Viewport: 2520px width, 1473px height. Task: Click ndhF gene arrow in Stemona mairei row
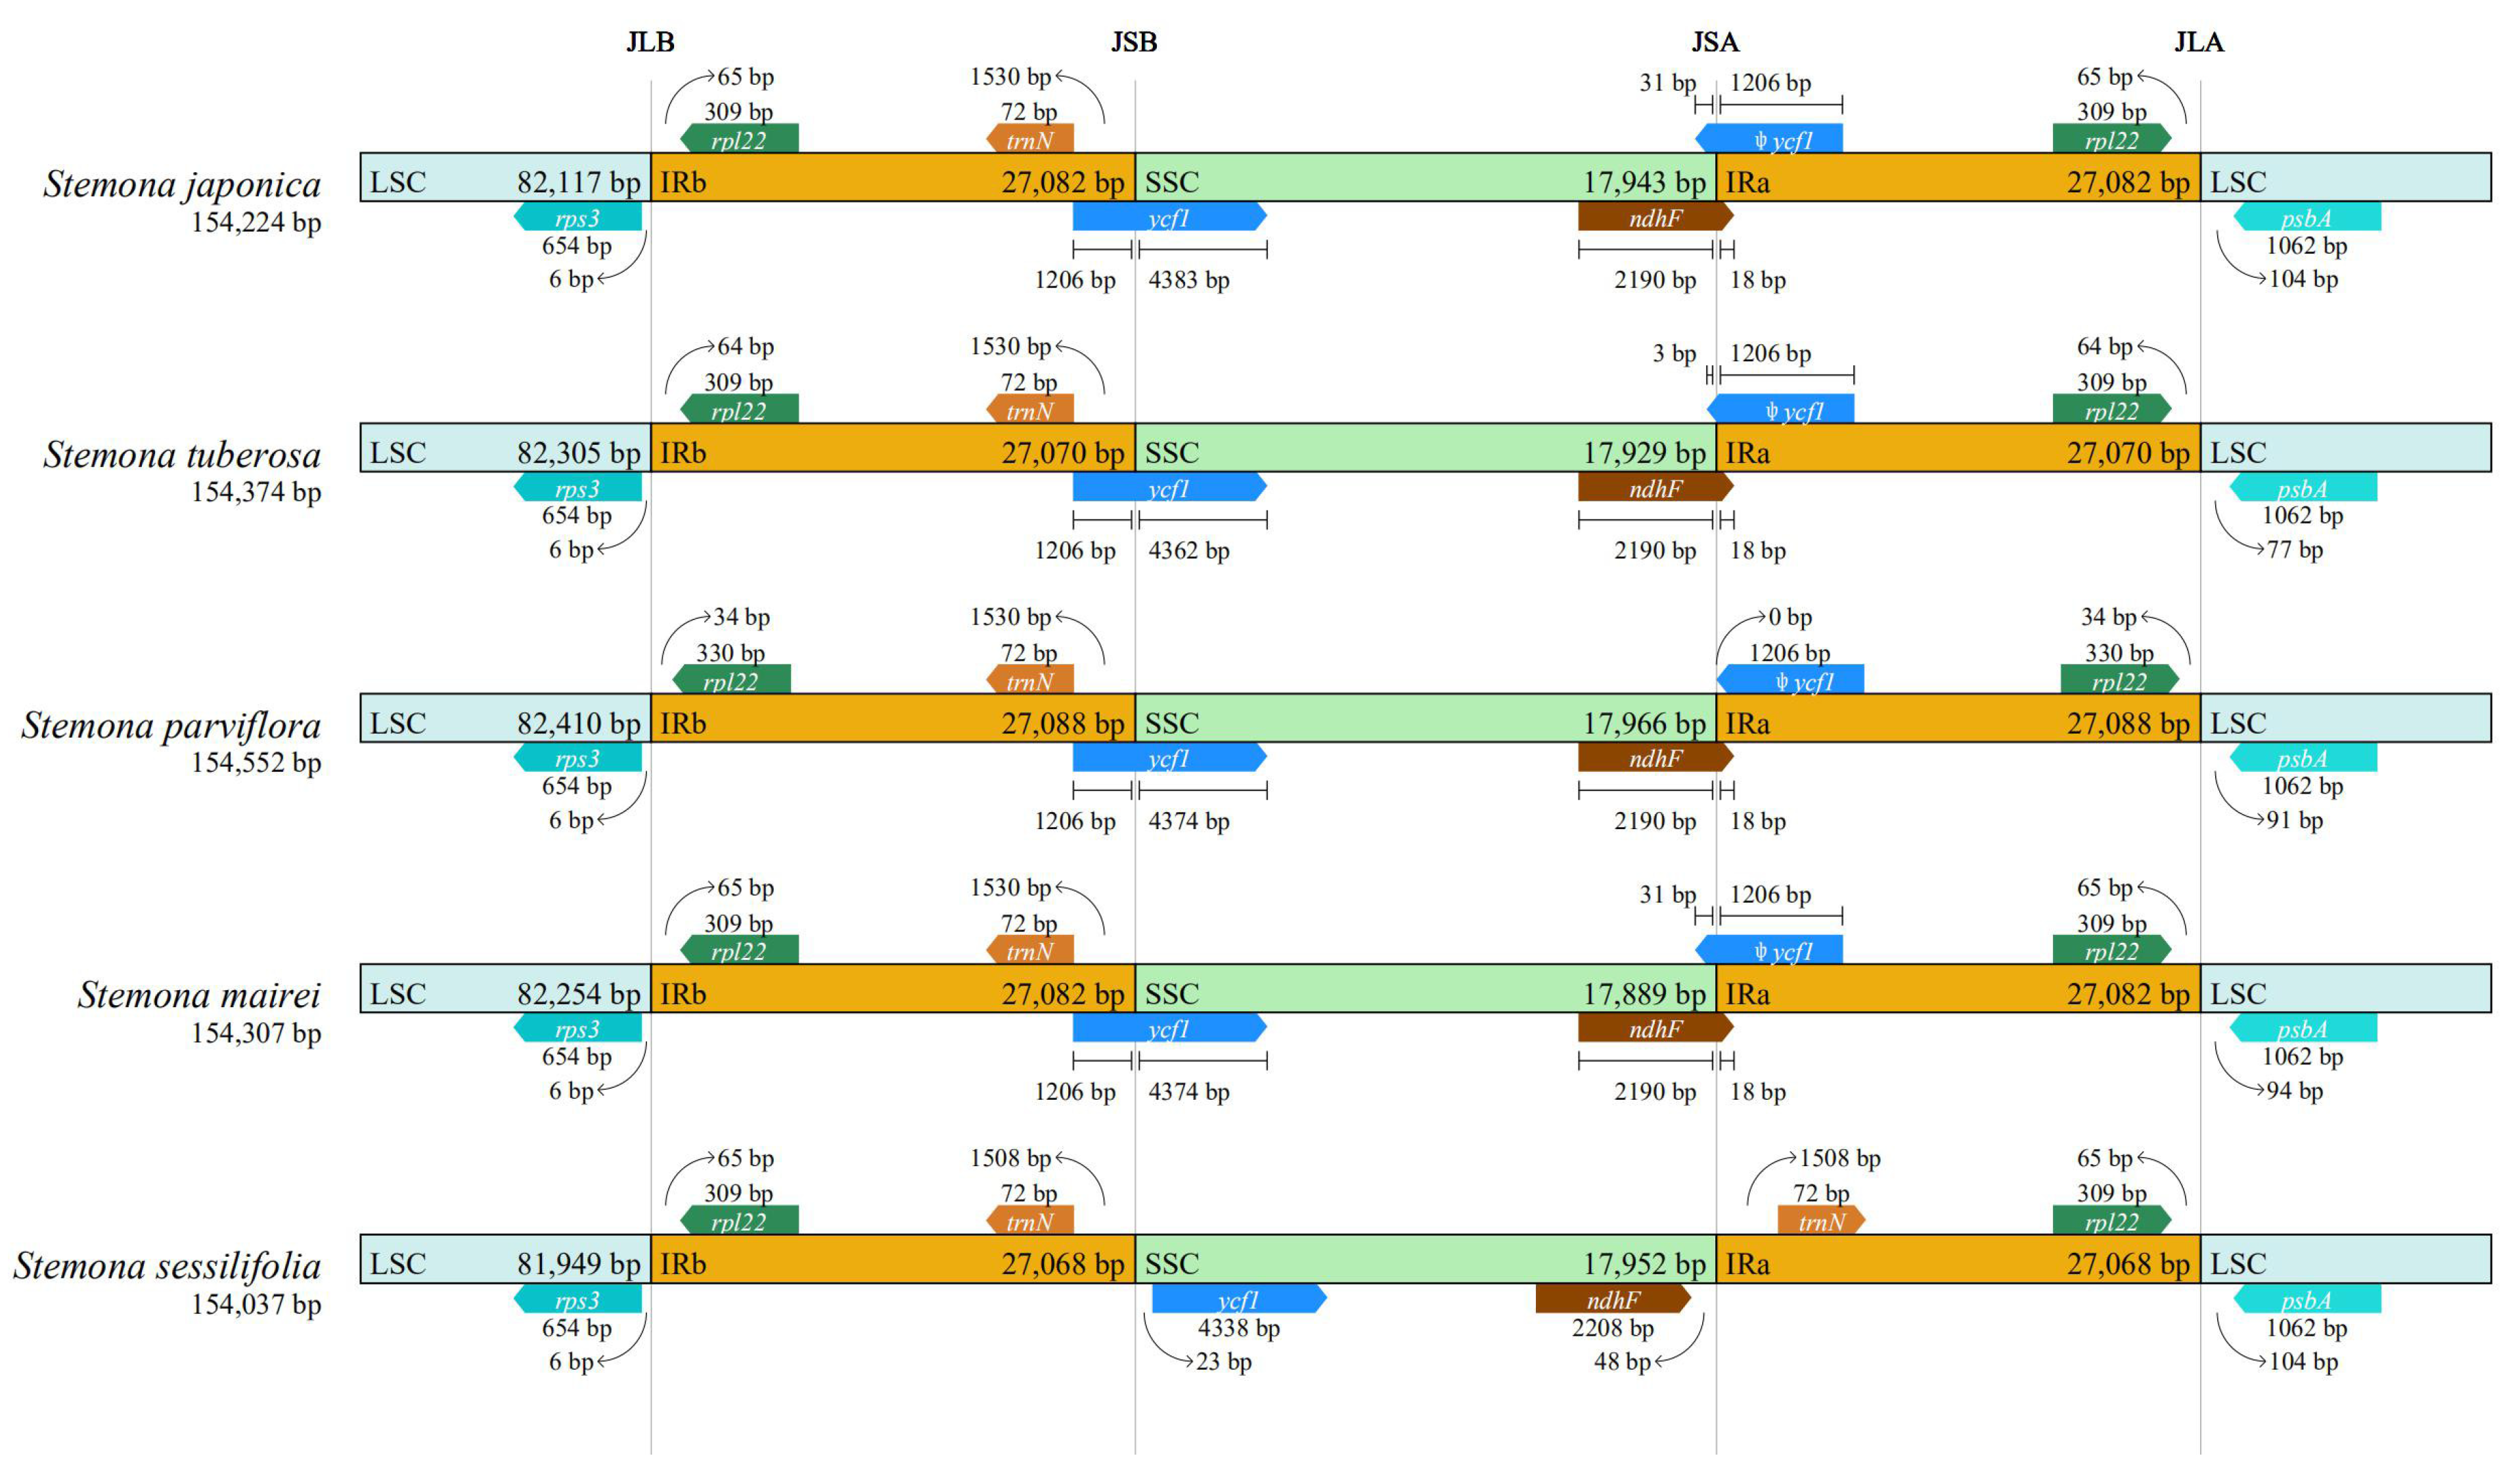click(x=1655, y=1029)
